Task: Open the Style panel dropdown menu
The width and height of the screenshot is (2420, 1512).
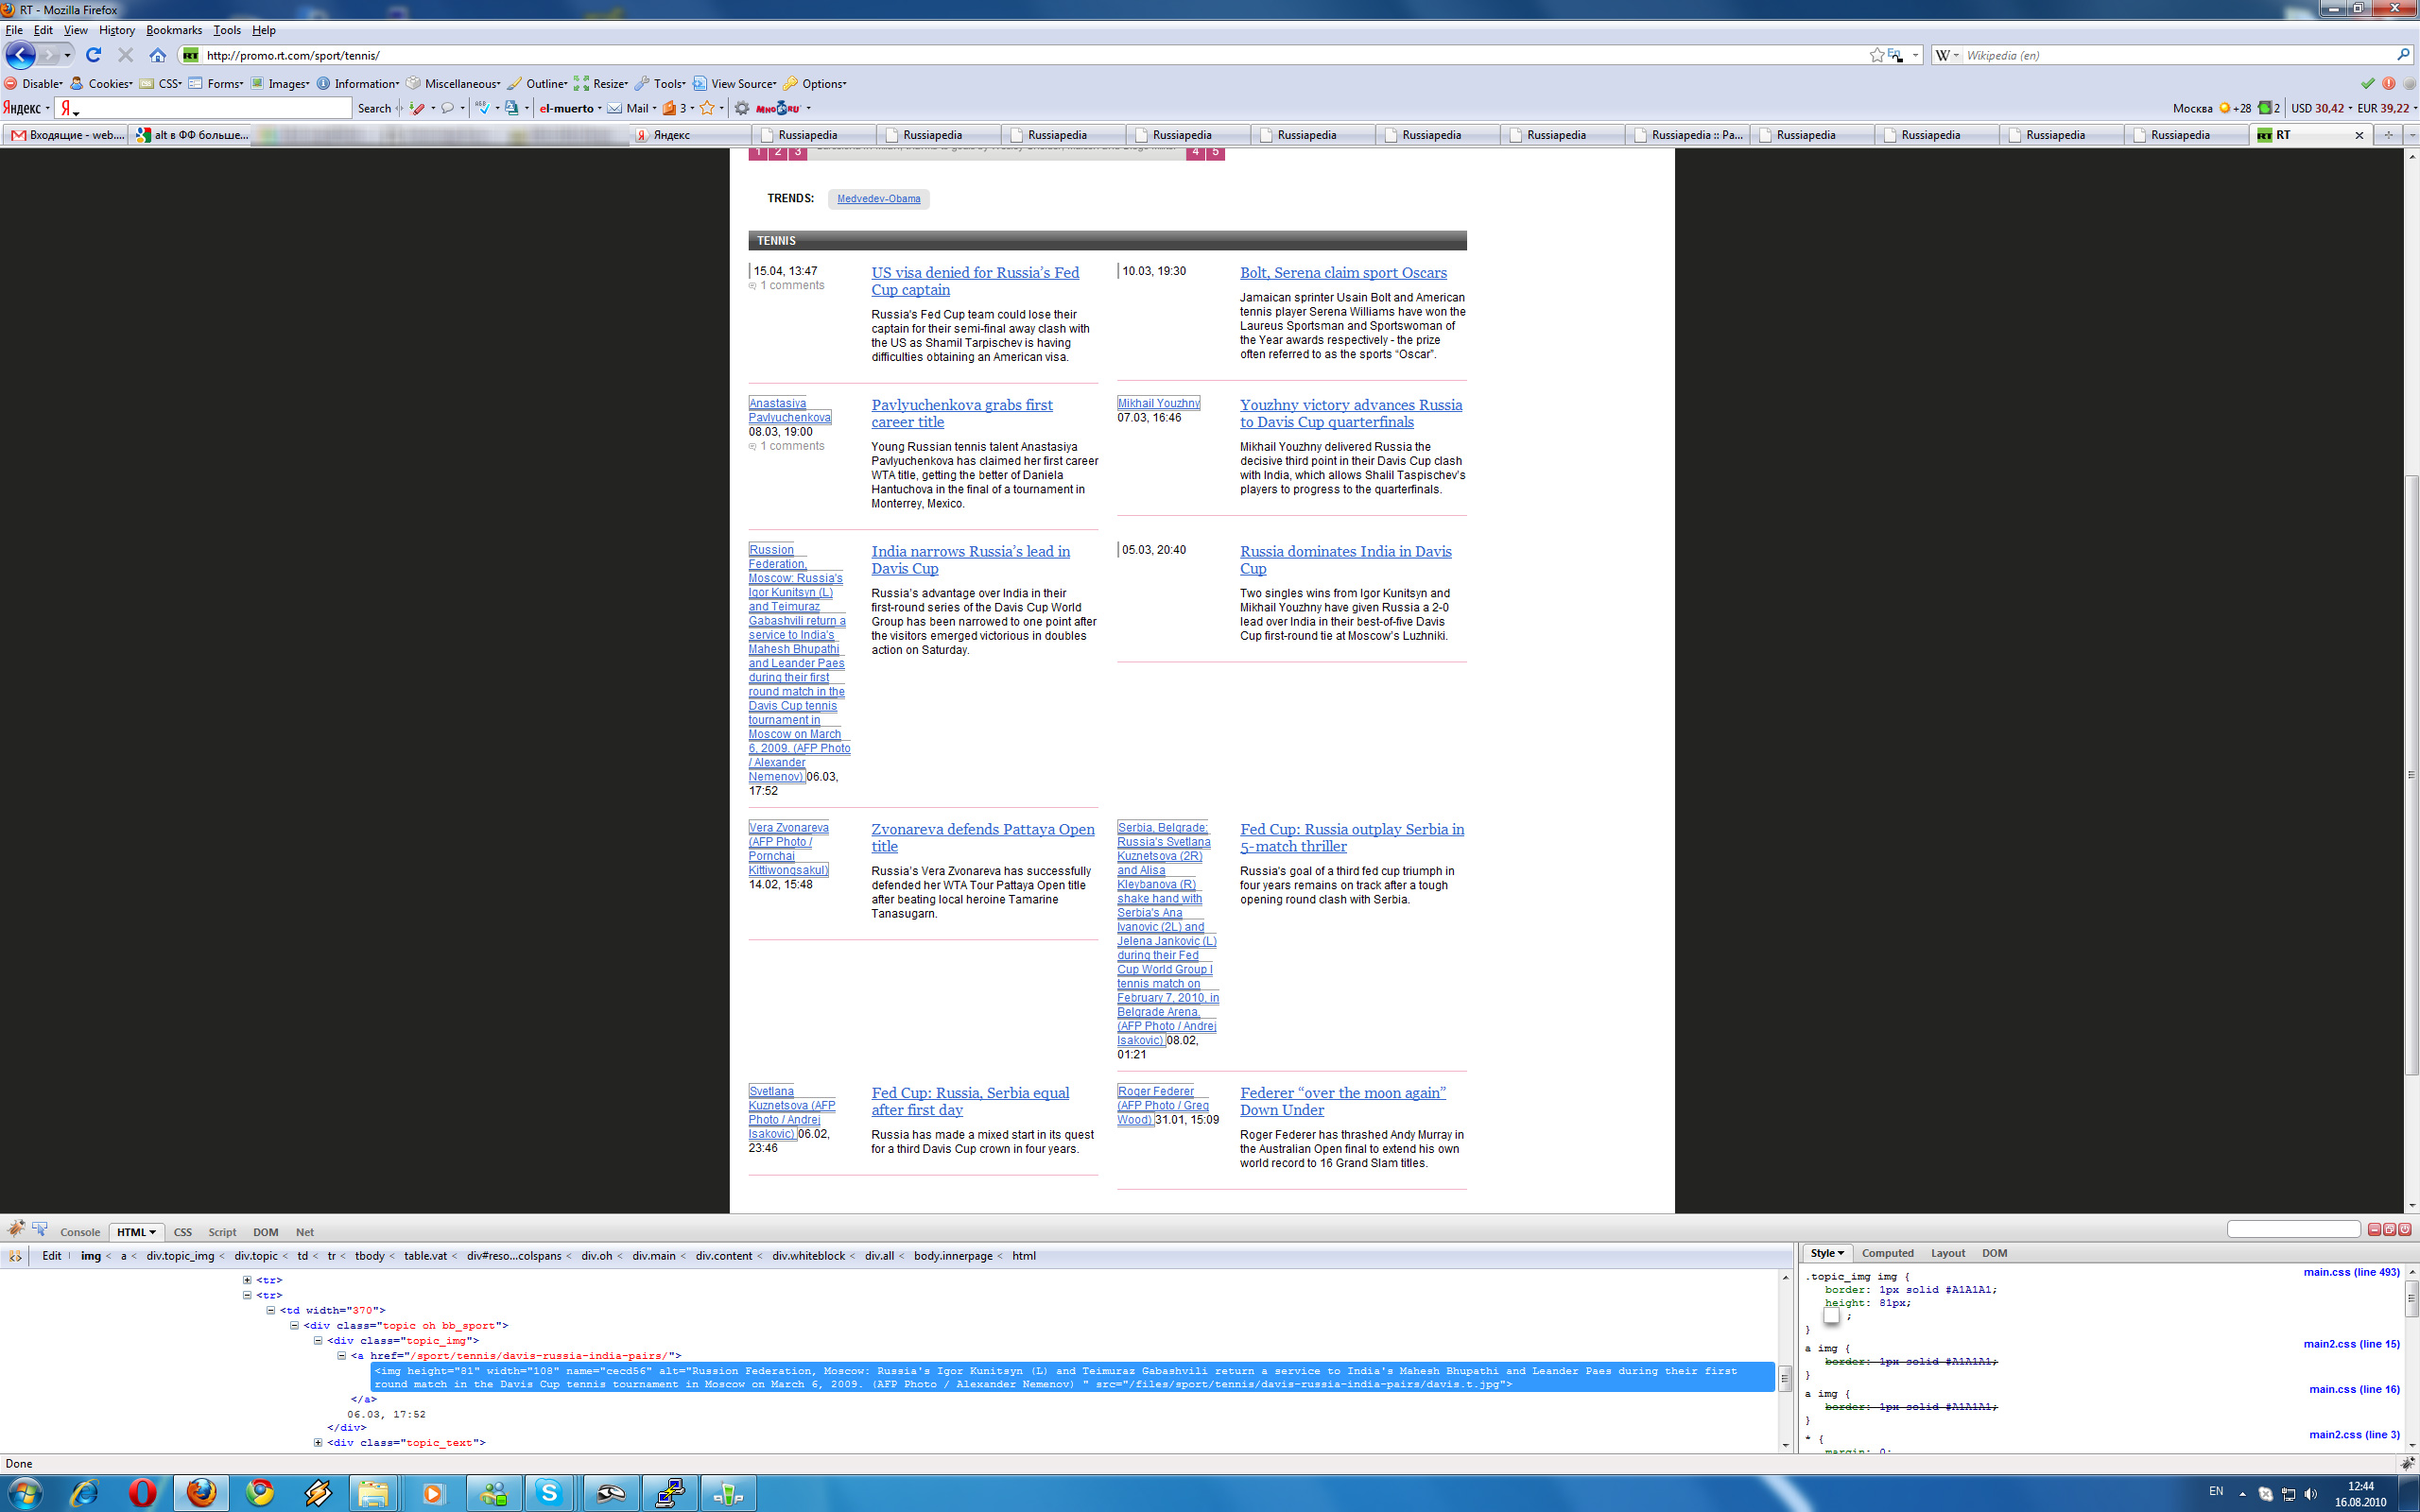Action: (x=1827, y=1253)
